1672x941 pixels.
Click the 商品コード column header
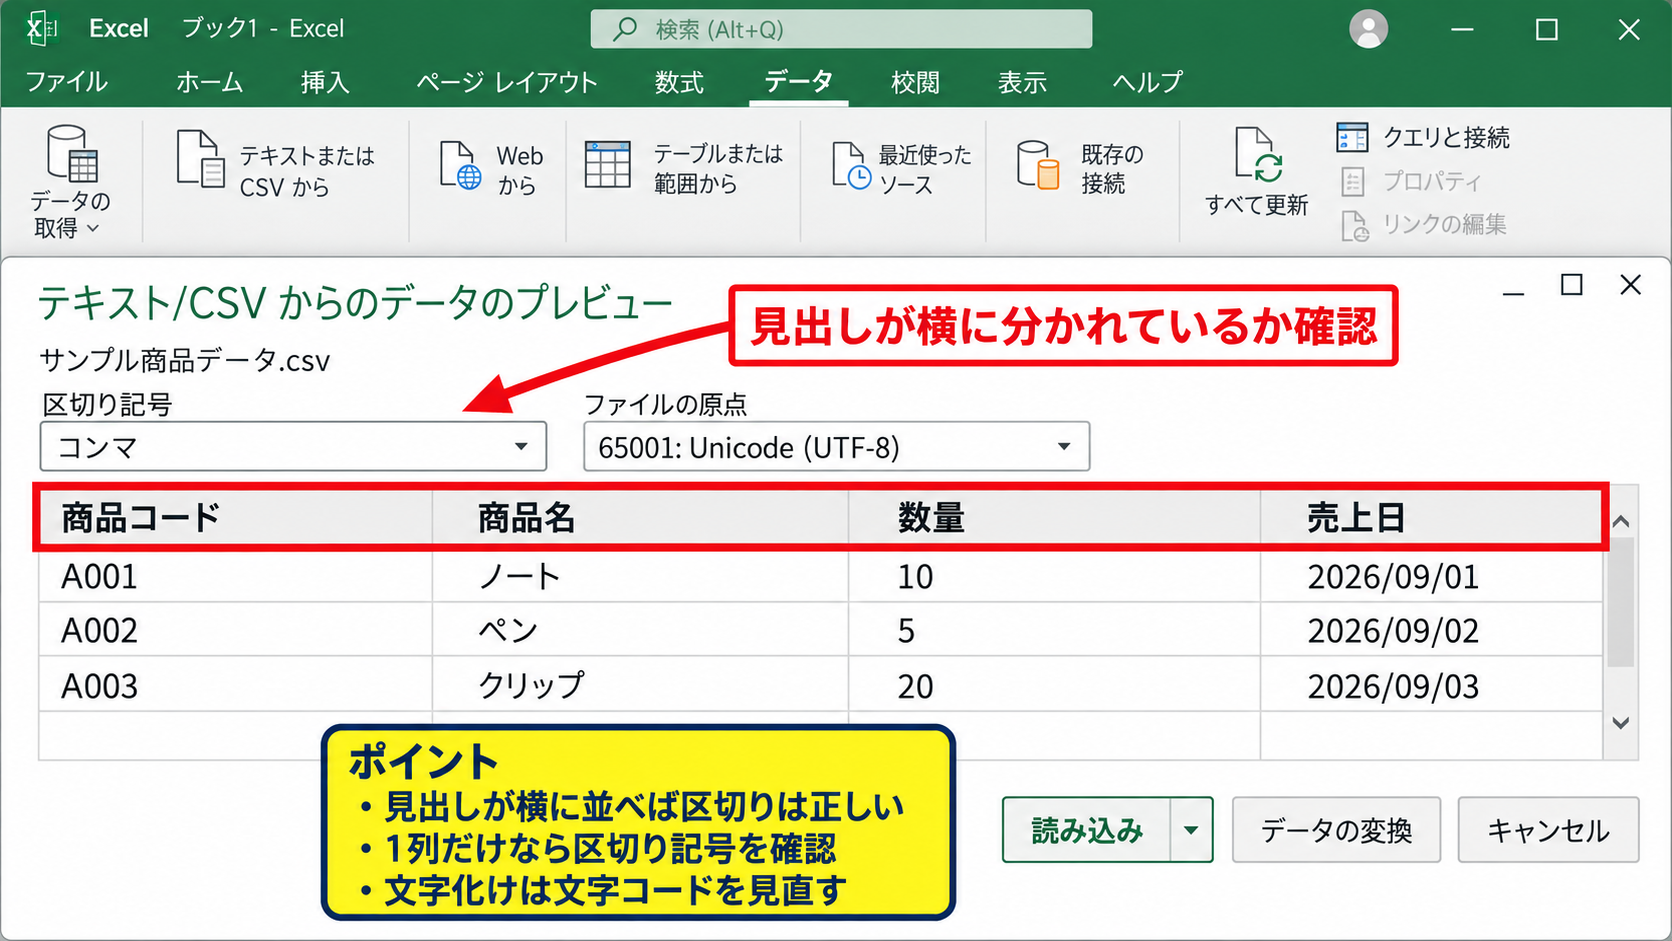click(x=235, y=518)
